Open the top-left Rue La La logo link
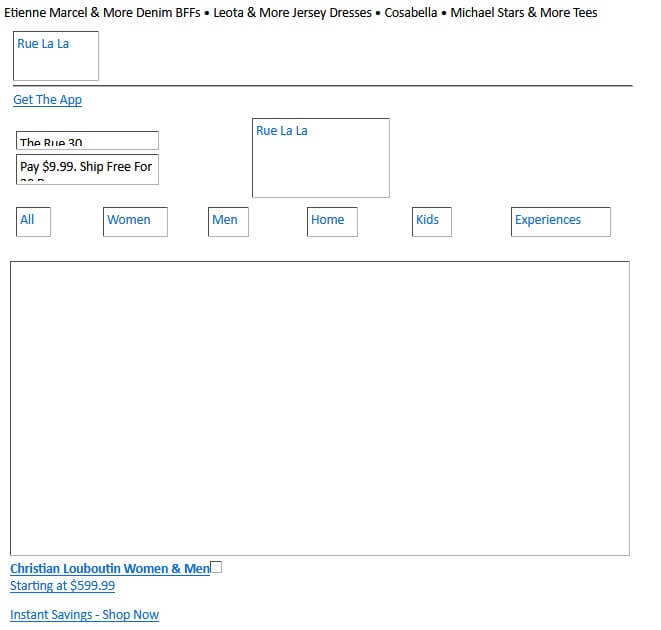 pos(56,56)
